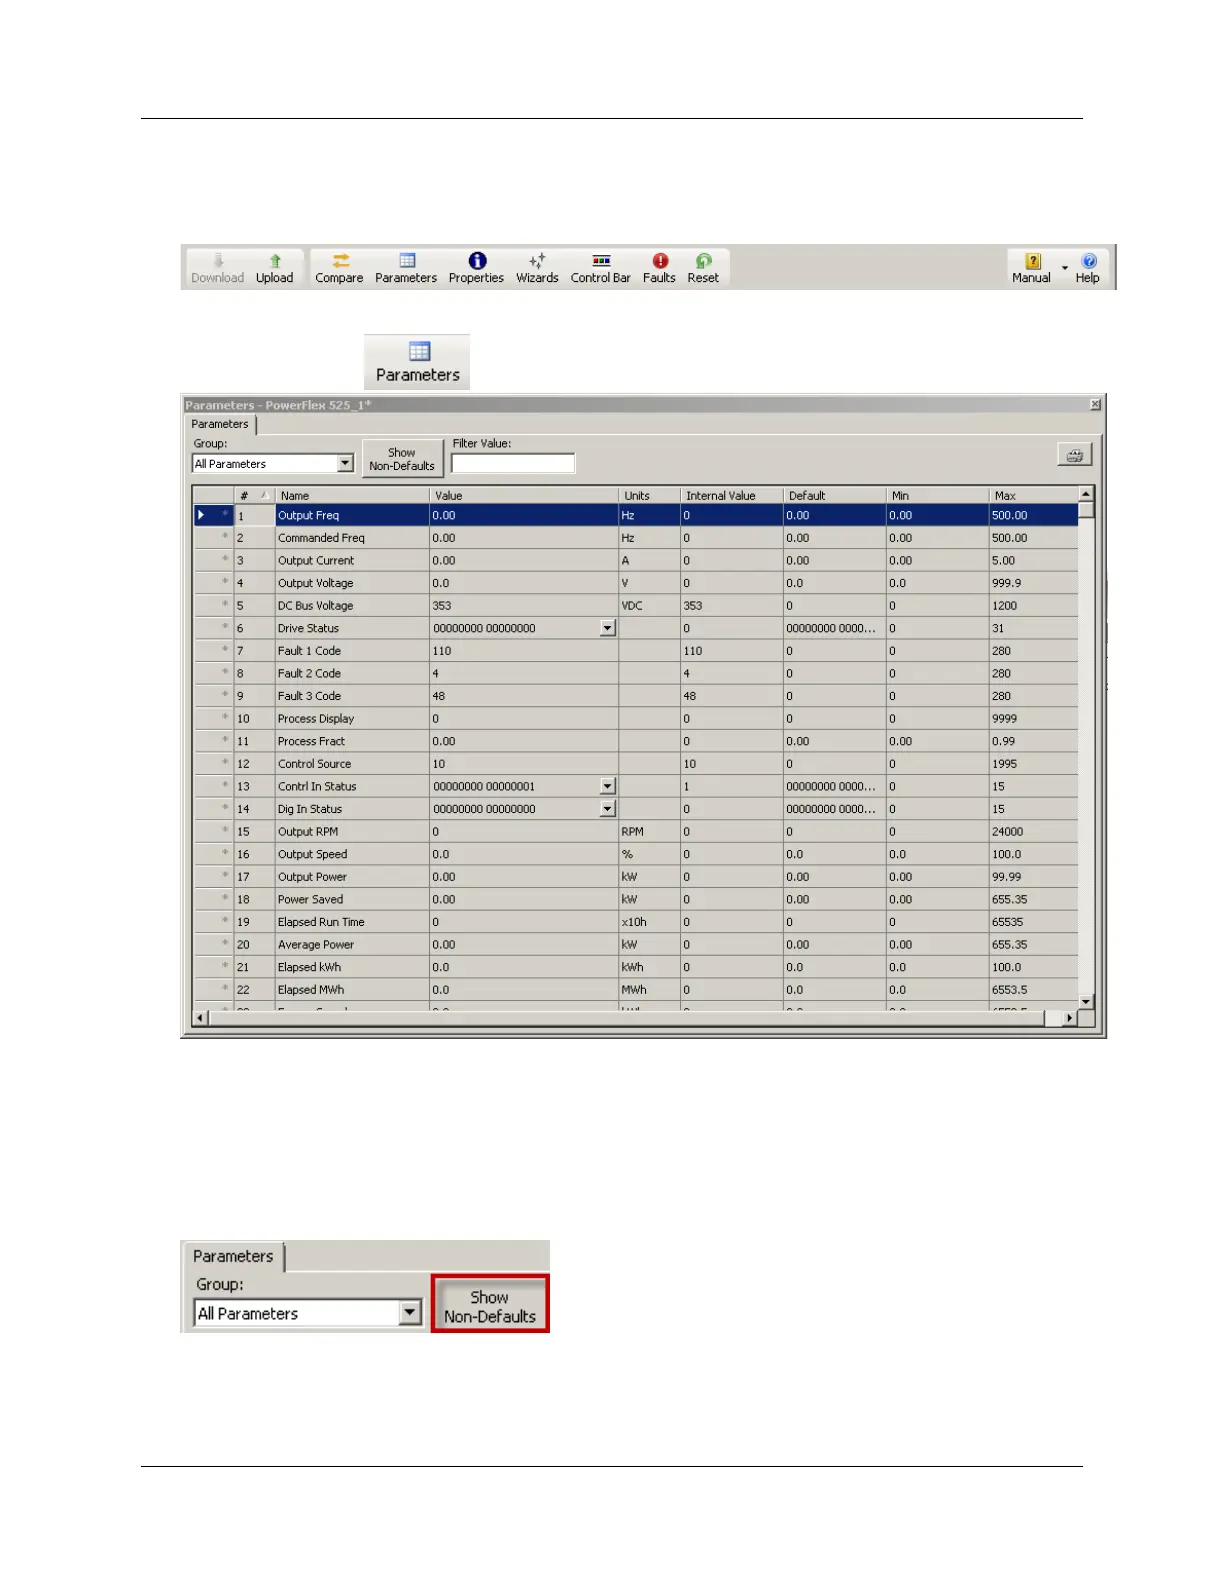
Task: Select the Parameters tab in lower image
Action: tap(233, 1256)
